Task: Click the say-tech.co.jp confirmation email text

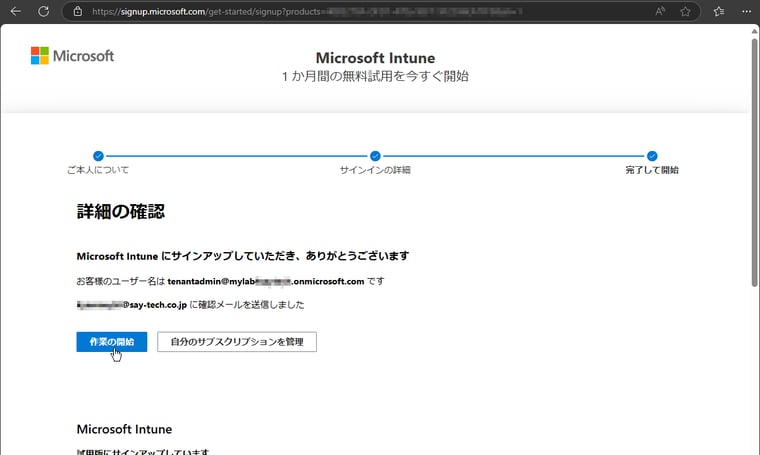Action: point(190,305)
